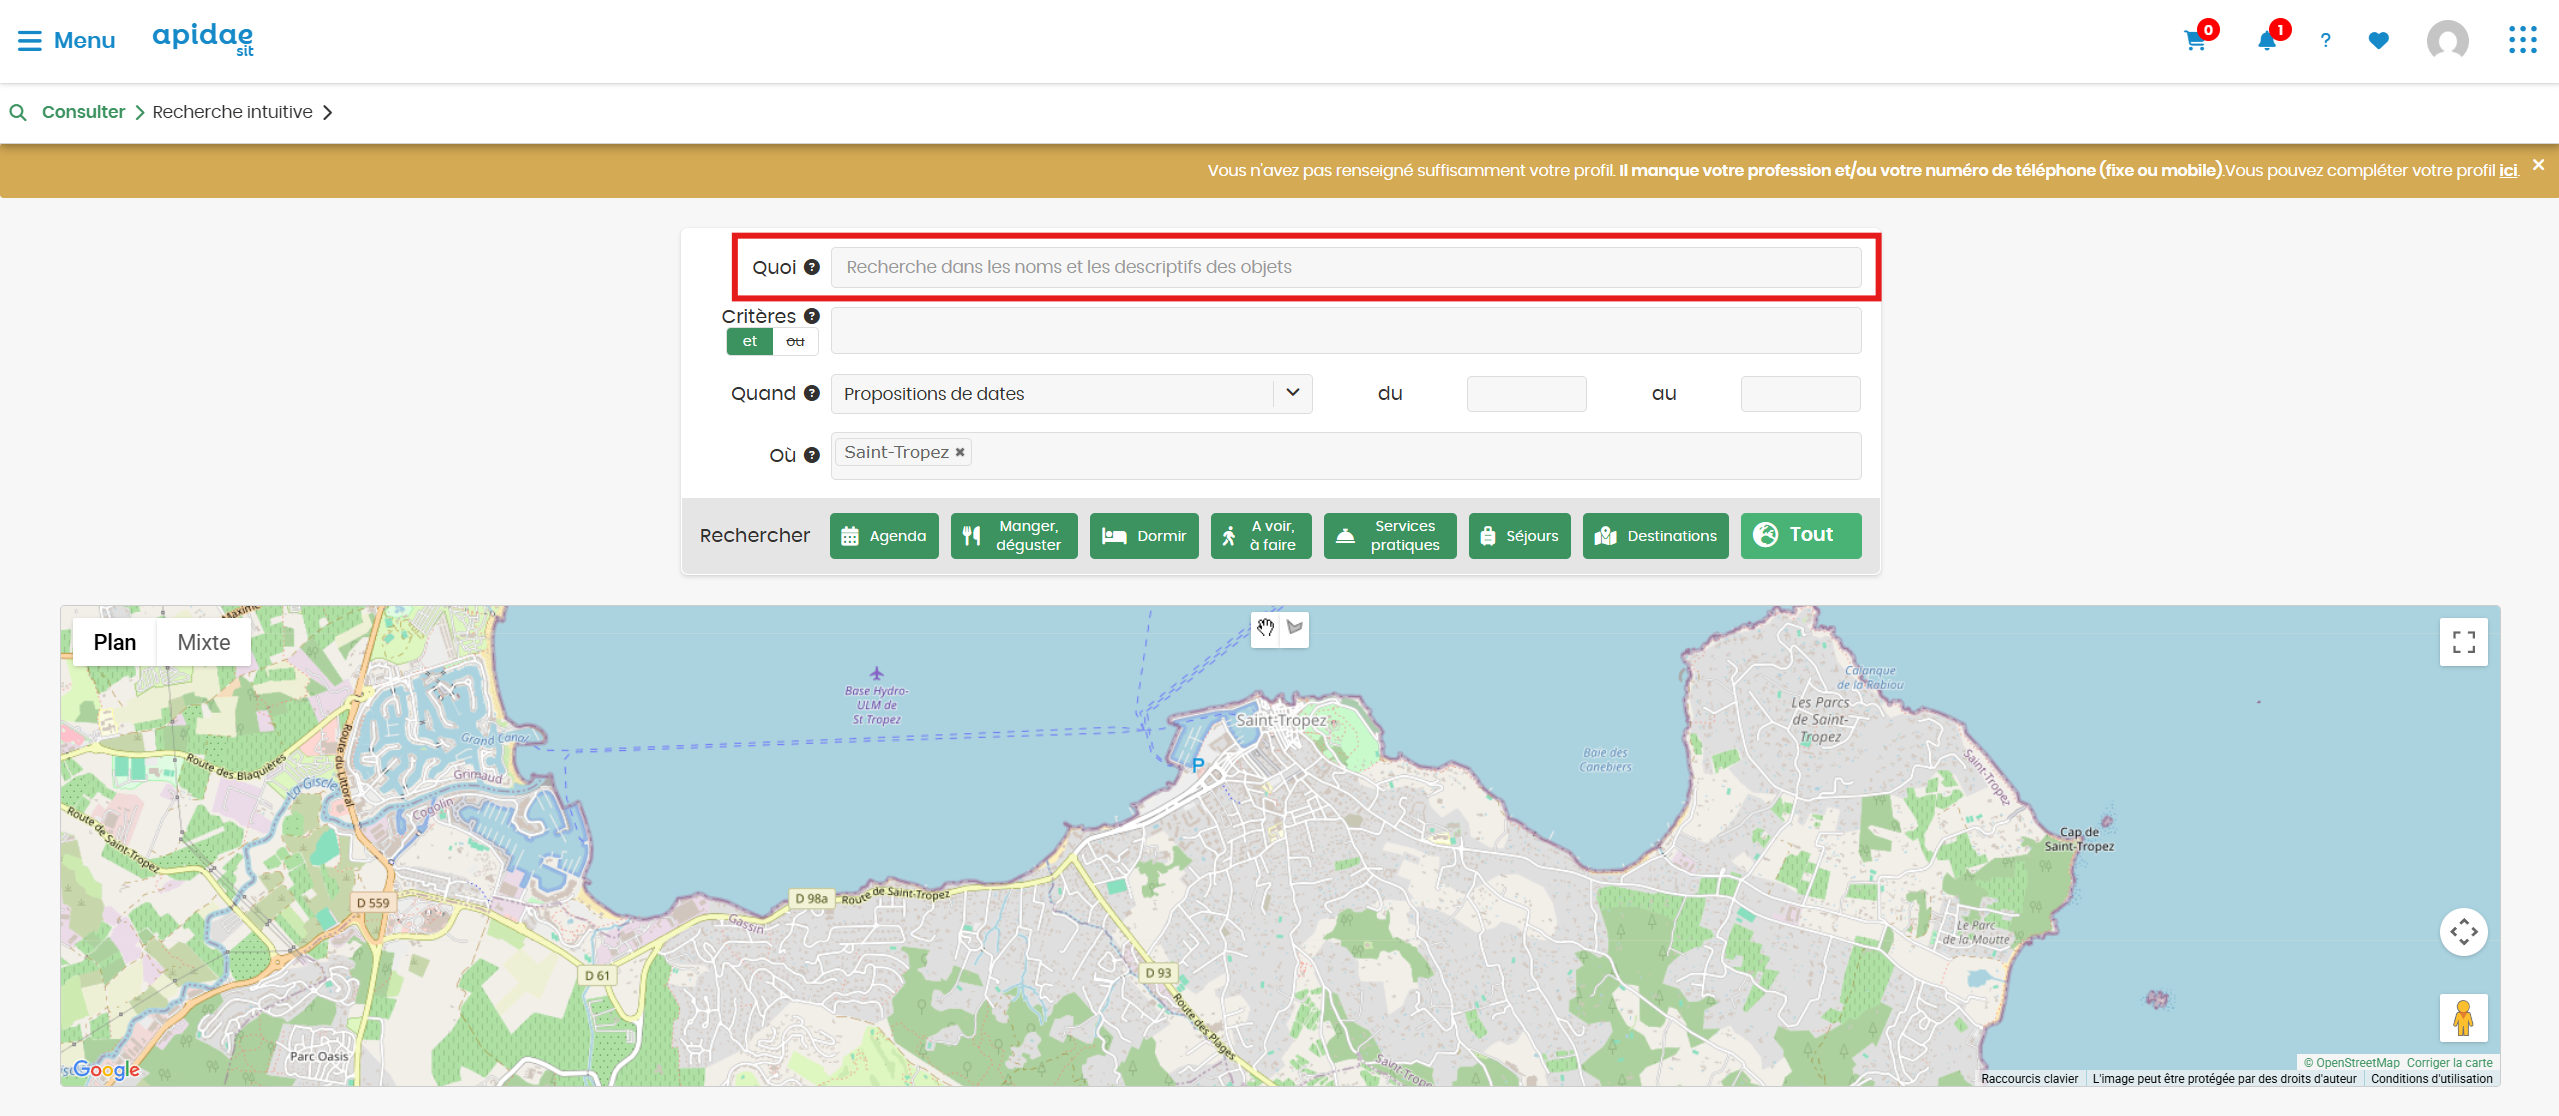Open Raccourcis clavier map link
Viewport: 2559px width, 1116px height.
2029,1079
